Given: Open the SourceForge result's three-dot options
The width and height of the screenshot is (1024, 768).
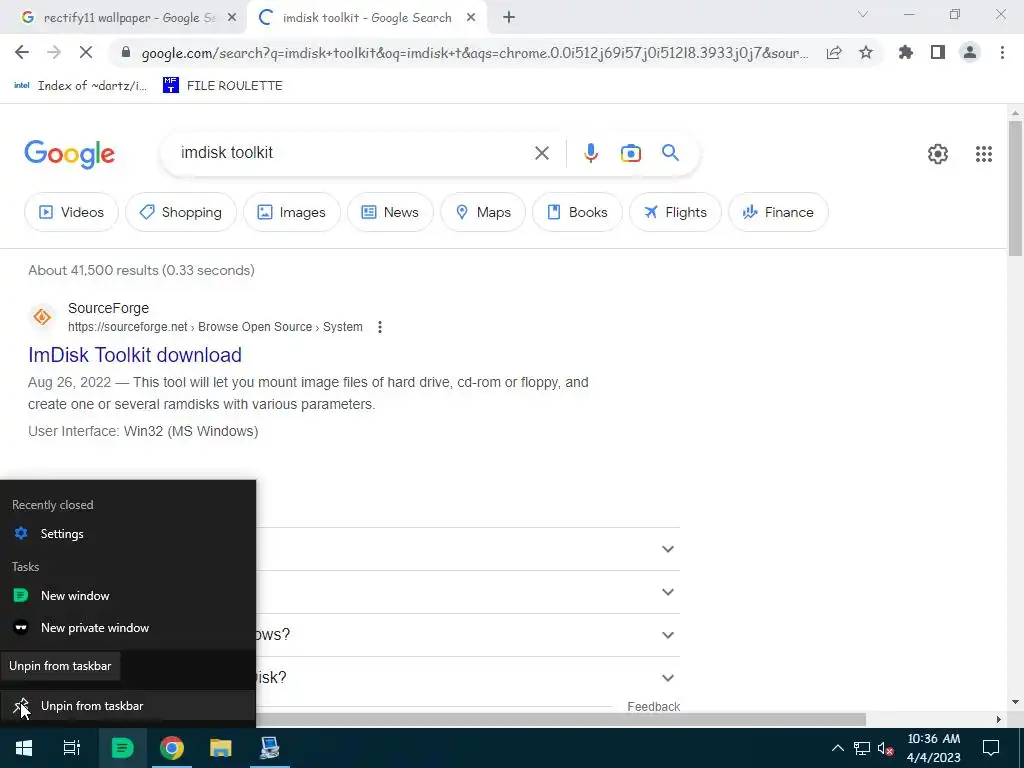Looking at the screenshot, I should 380,327.
